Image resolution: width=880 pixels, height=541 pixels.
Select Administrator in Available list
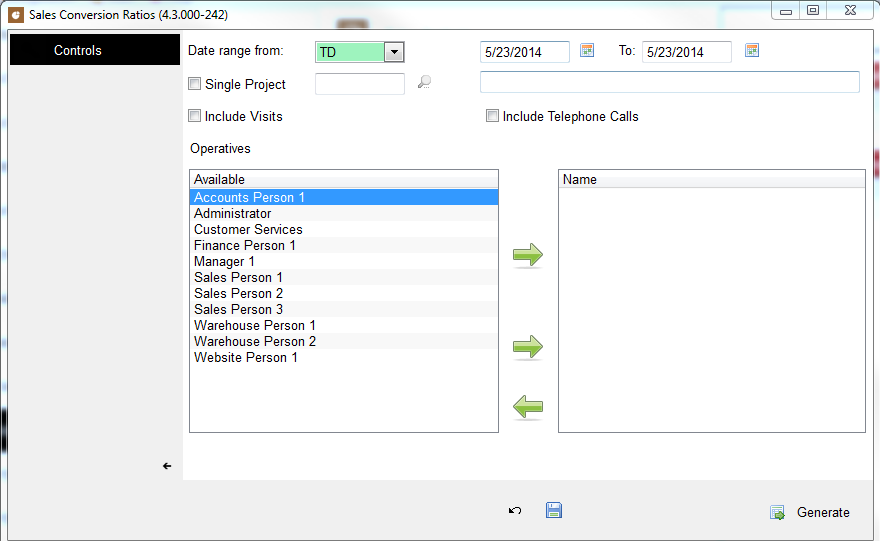(343, 213)
